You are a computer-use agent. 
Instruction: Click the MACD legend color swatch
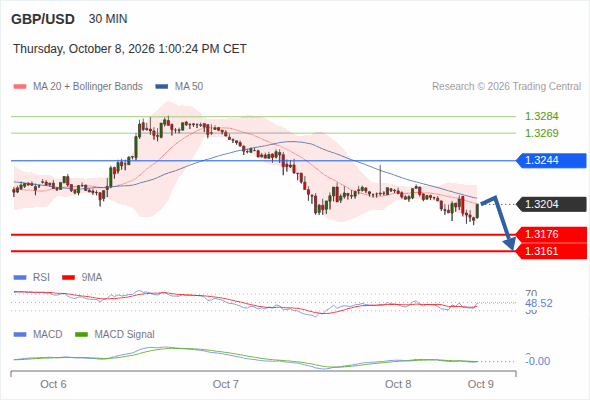[x=20, y=335]
